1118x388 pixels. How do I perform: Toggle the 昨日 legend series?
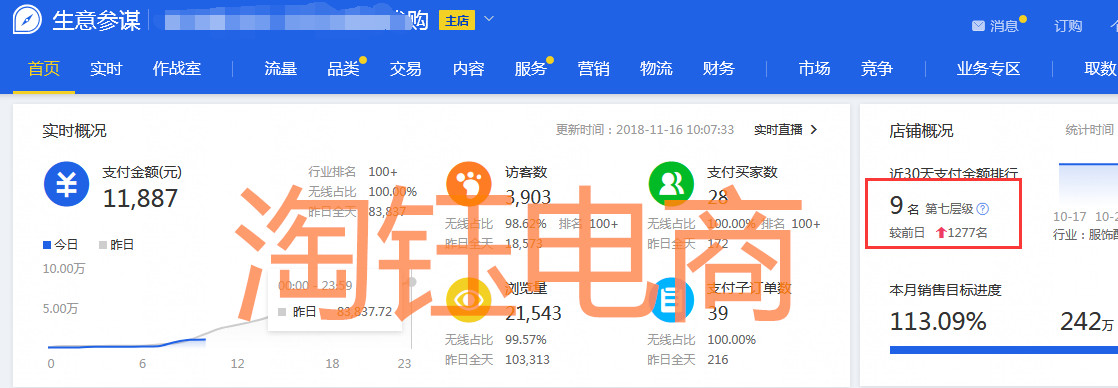[x=116, y=245]
